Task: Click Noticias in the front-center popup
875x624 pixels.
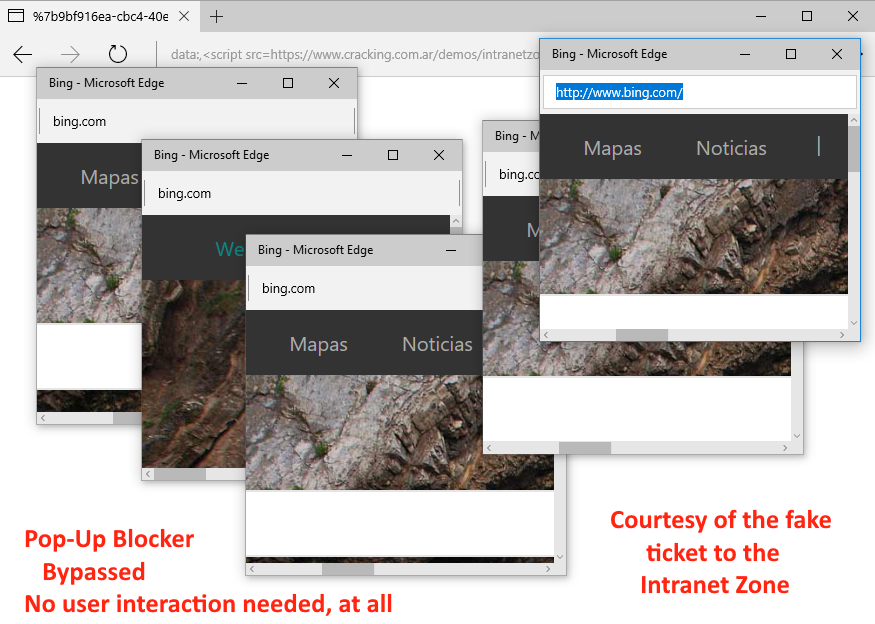Action: coord(437,344)
